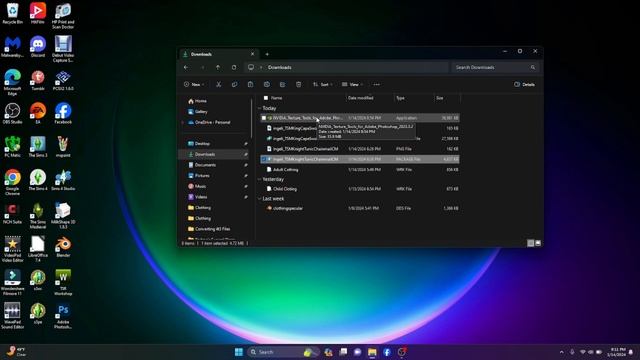Open LibreOffice desktop shortcut
This screenshot has width=640, height=360.
click(38, 250)
